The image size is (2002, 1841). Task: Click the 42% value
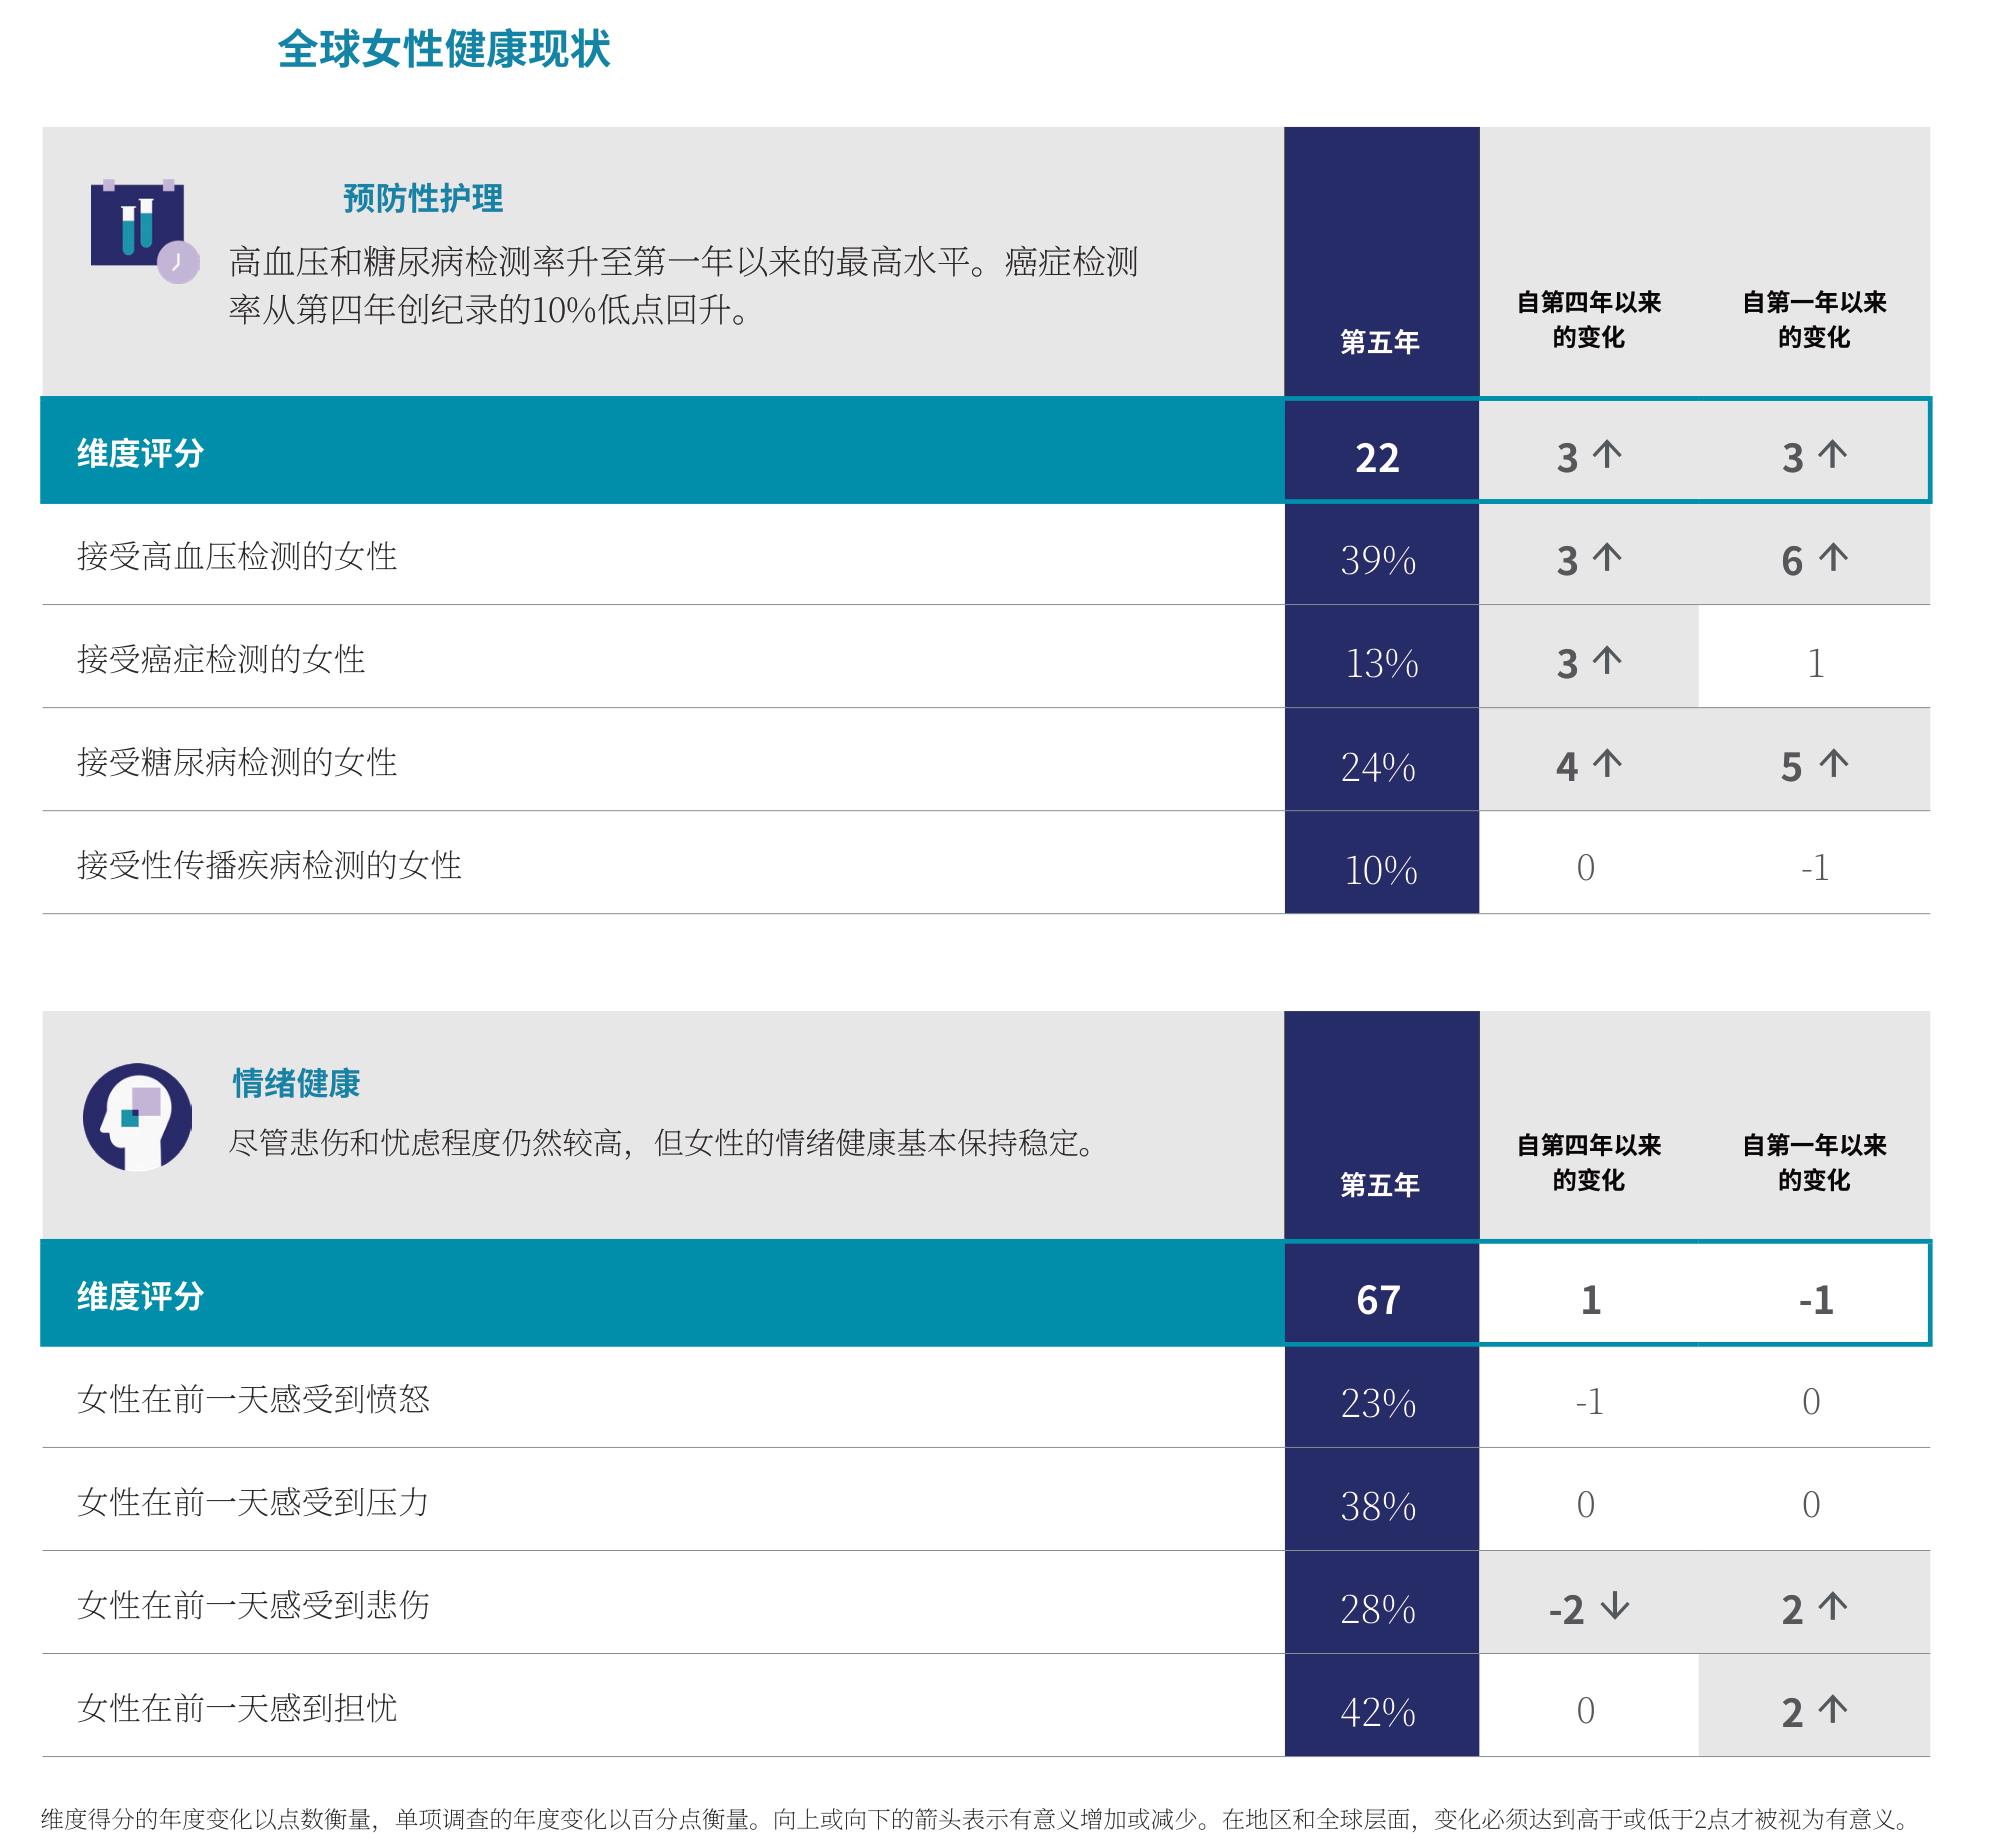1379,1712
